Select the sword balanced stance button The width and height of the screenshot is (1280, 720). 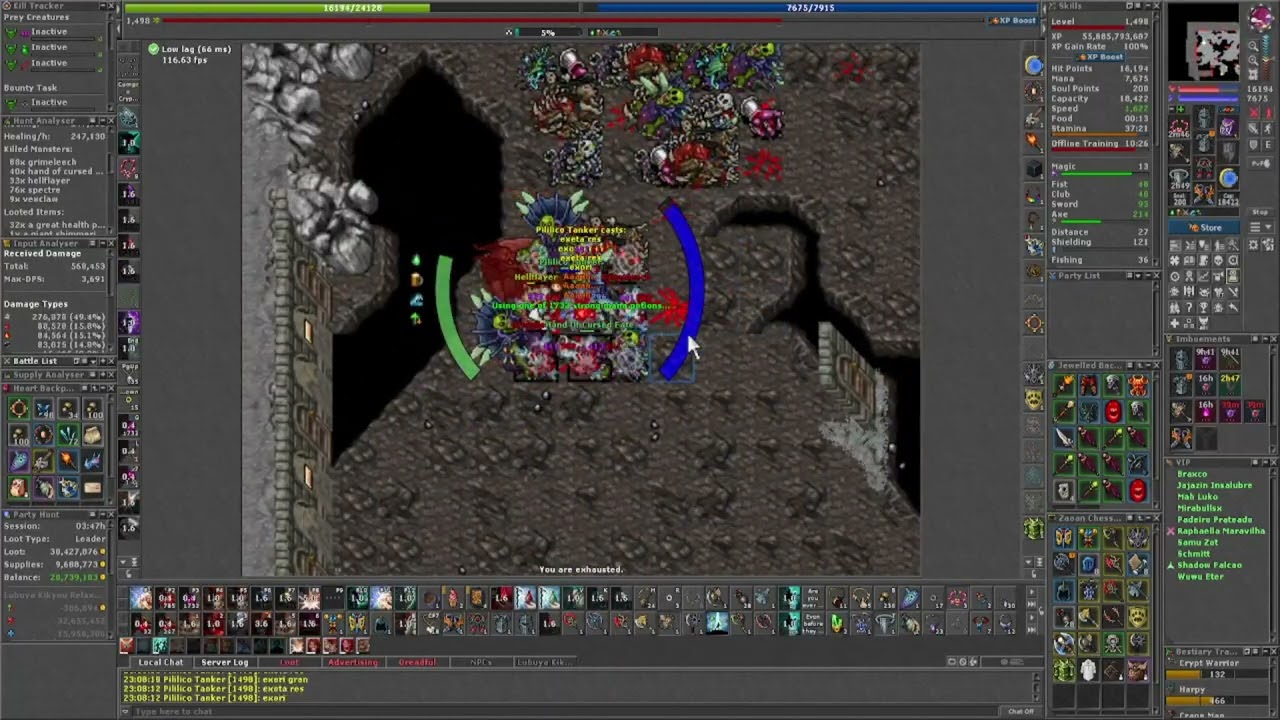click(1254, 129)
